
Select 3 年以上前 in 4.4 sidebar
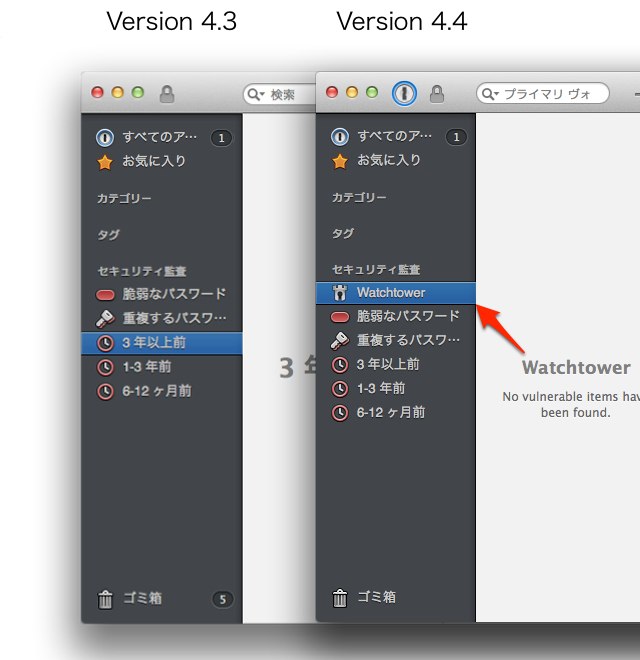tap(396, 365)
